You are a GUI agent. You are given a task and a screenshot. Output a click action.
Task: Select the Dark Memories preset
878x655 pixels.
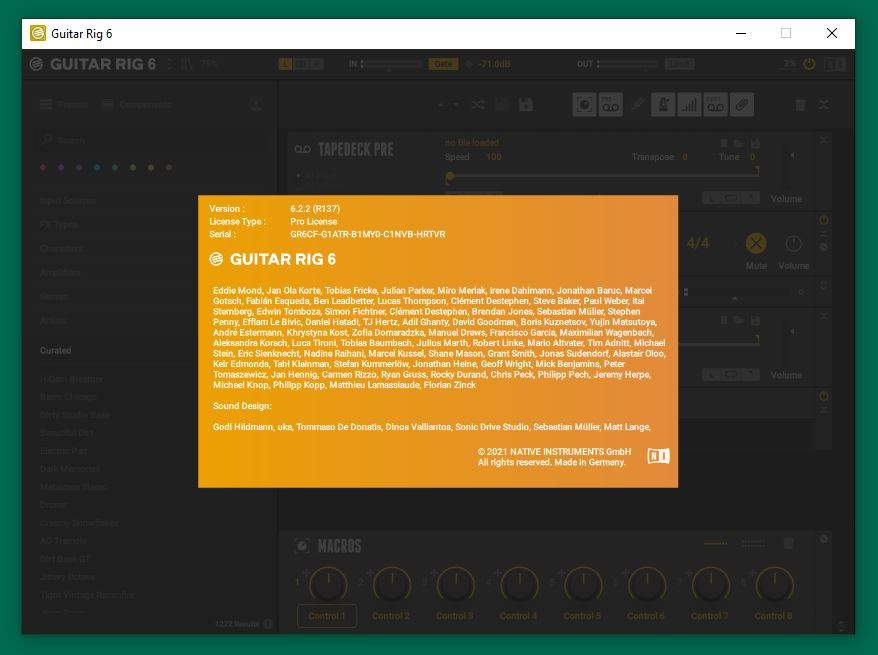[70, 469]
